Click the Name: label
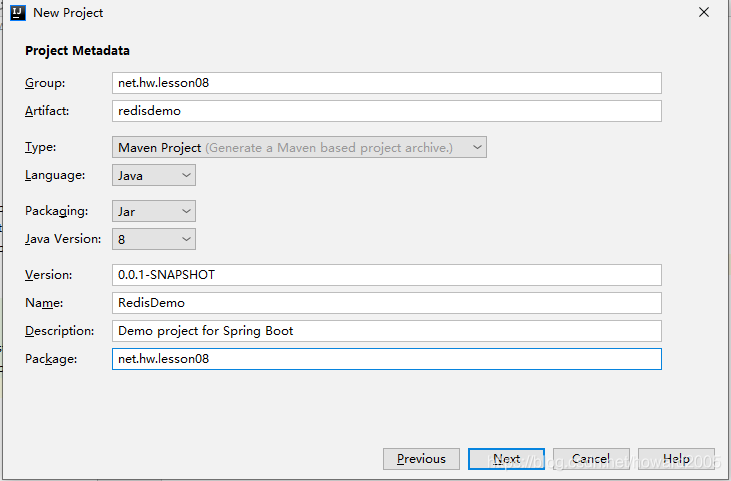This screenshot has height=481, width=731. click(x=44, y=303)
